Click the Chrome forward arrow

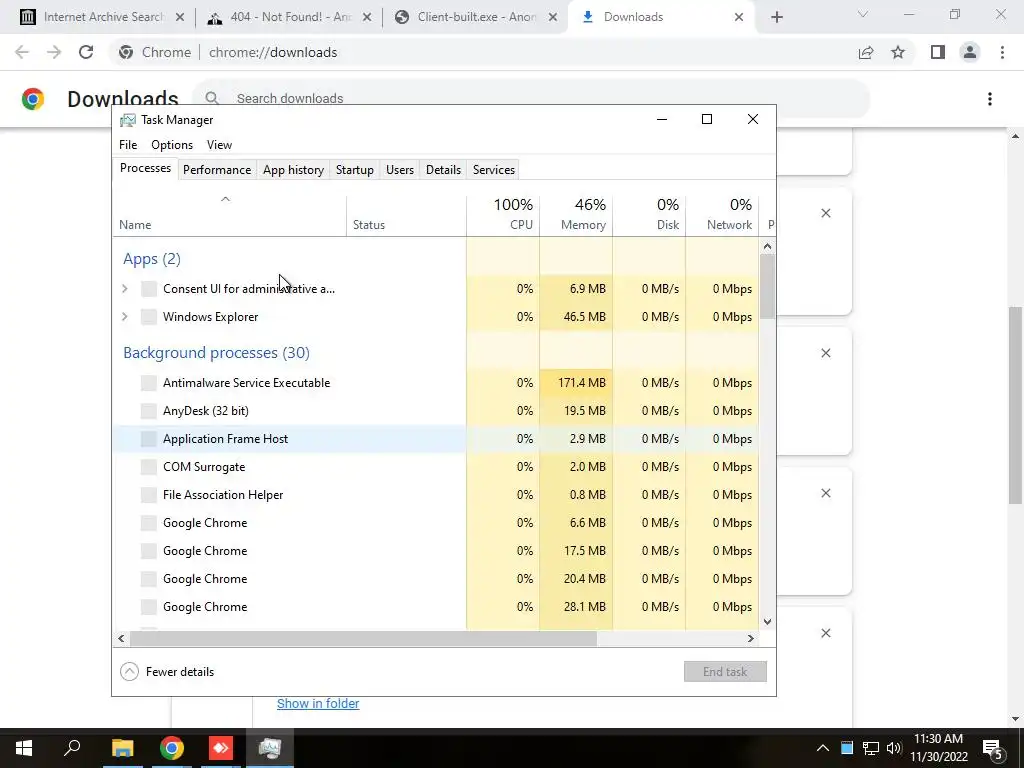pyautogui.click(x=54, y=52)
